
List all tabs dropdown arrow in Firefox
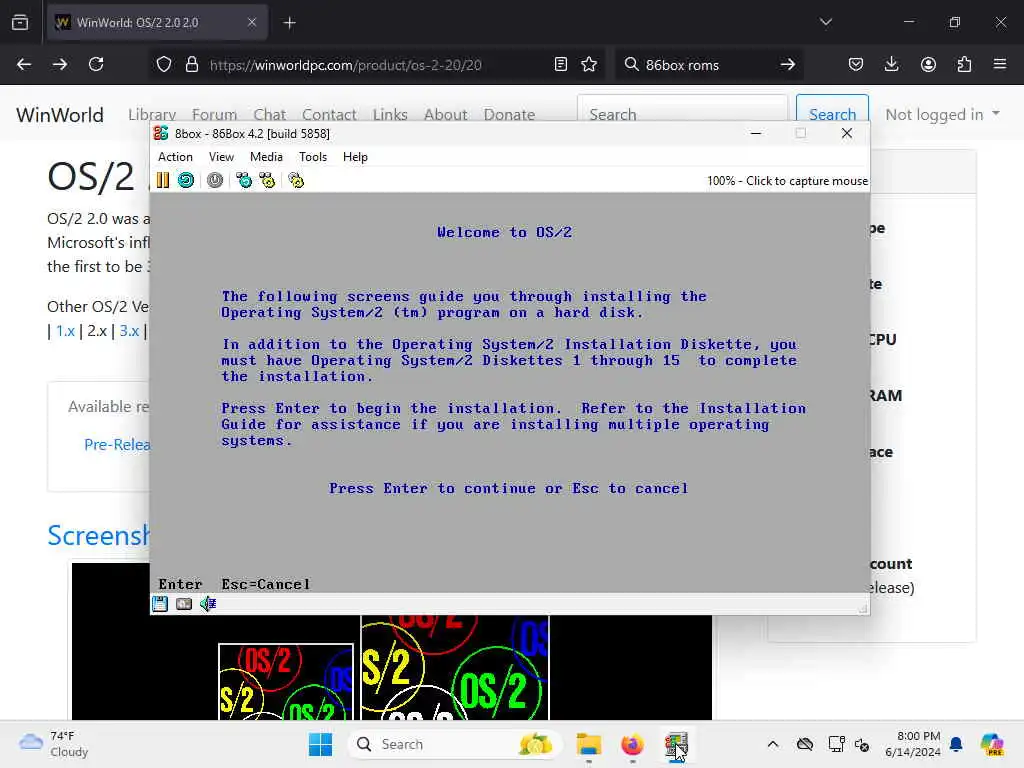pos(826,22)
